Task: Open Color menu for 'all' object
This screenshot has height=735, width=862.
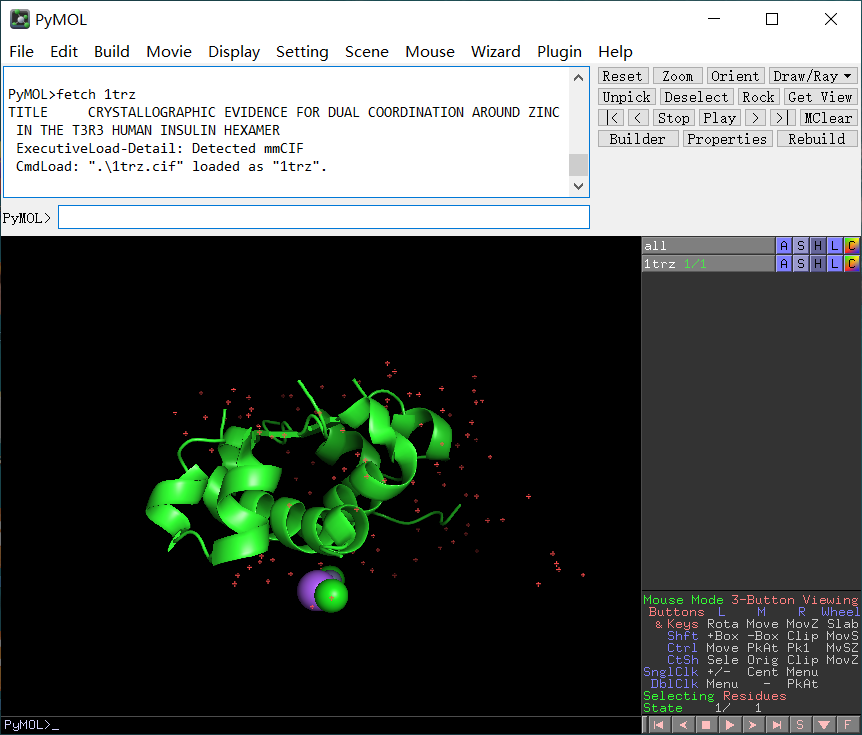Action: 852,246
